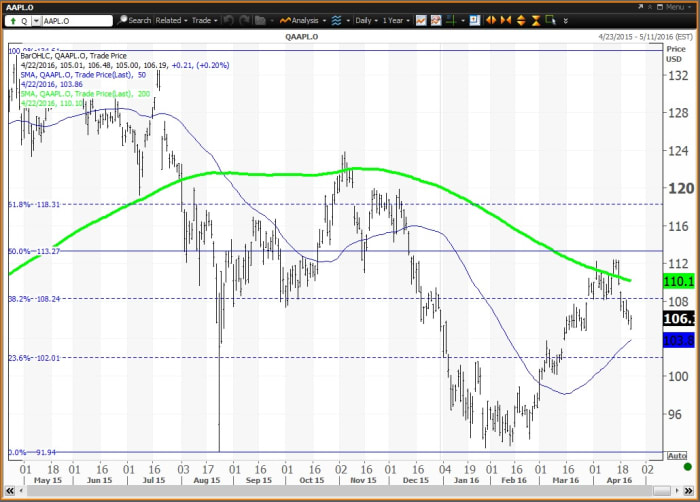Click the date range 4/23/2015 - 5/11/2016 text

tap(645, 37)
